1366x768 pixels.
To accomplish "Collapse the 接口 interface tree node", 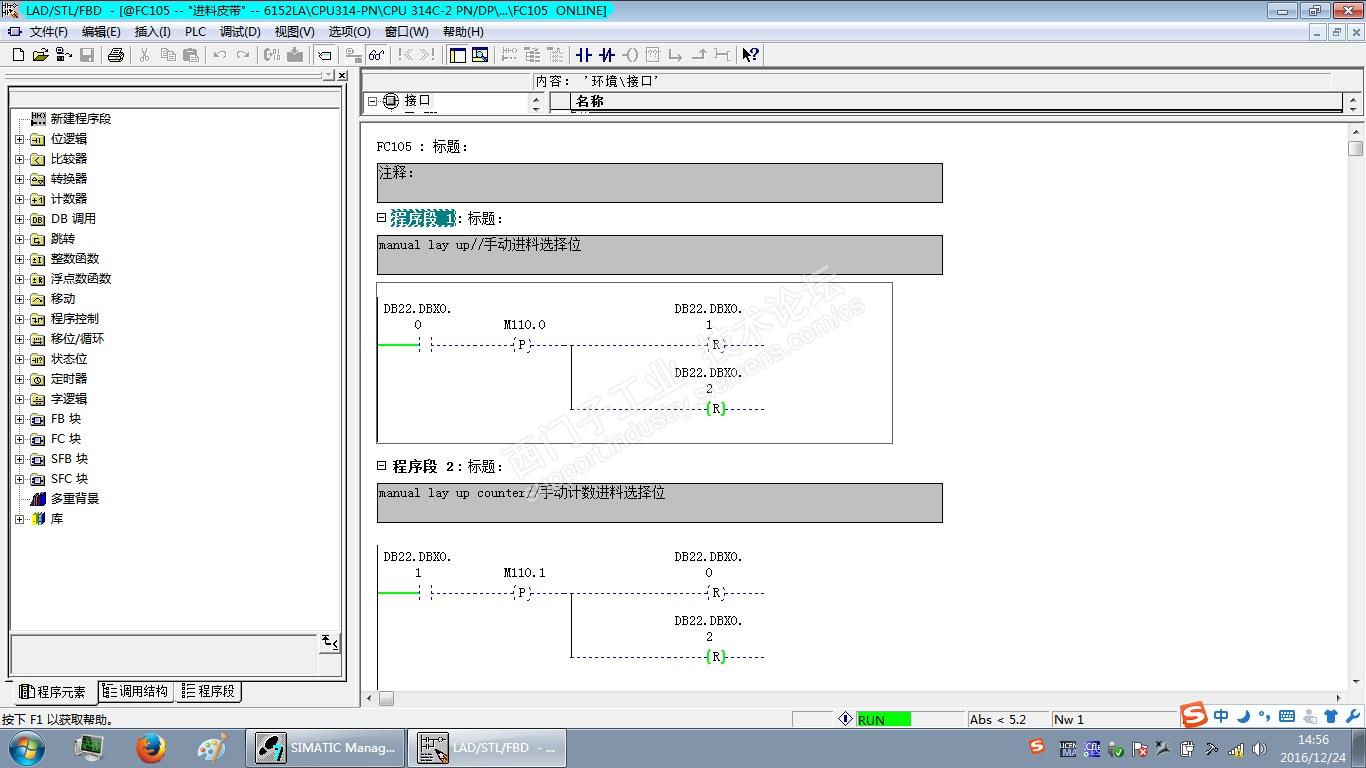I will pyautogui.click(x=372, y=101).
